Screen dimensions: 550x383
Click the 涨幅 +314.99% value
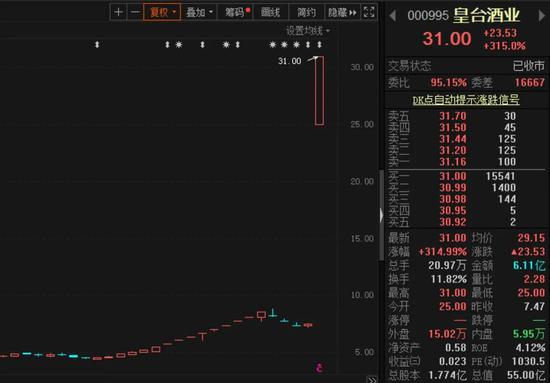click(443, 252)
